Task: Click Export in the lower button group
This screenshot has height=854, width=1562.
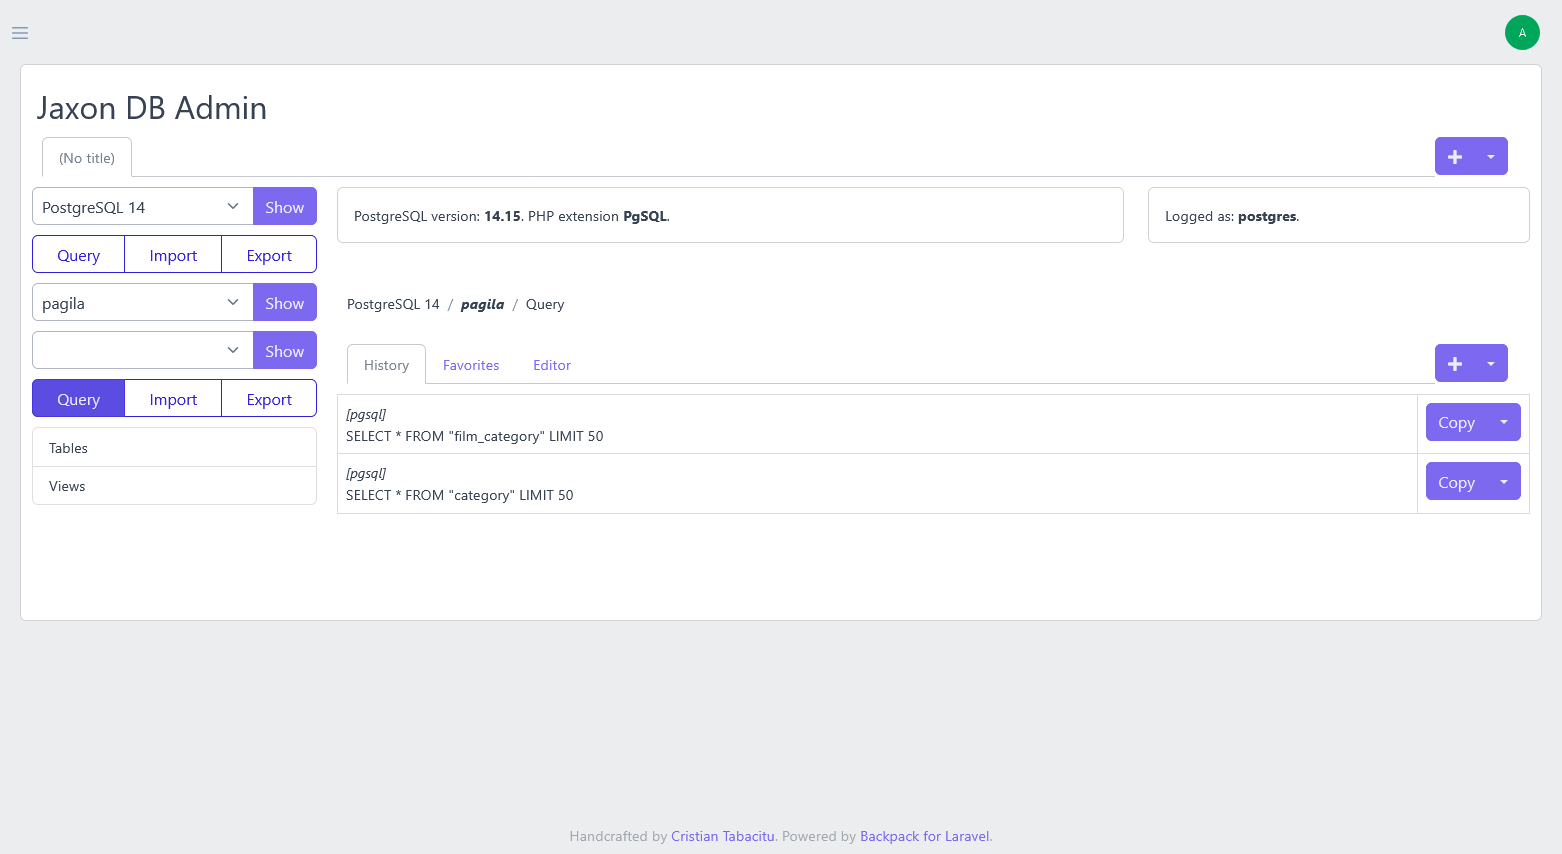Action: (x=268, y=398)
